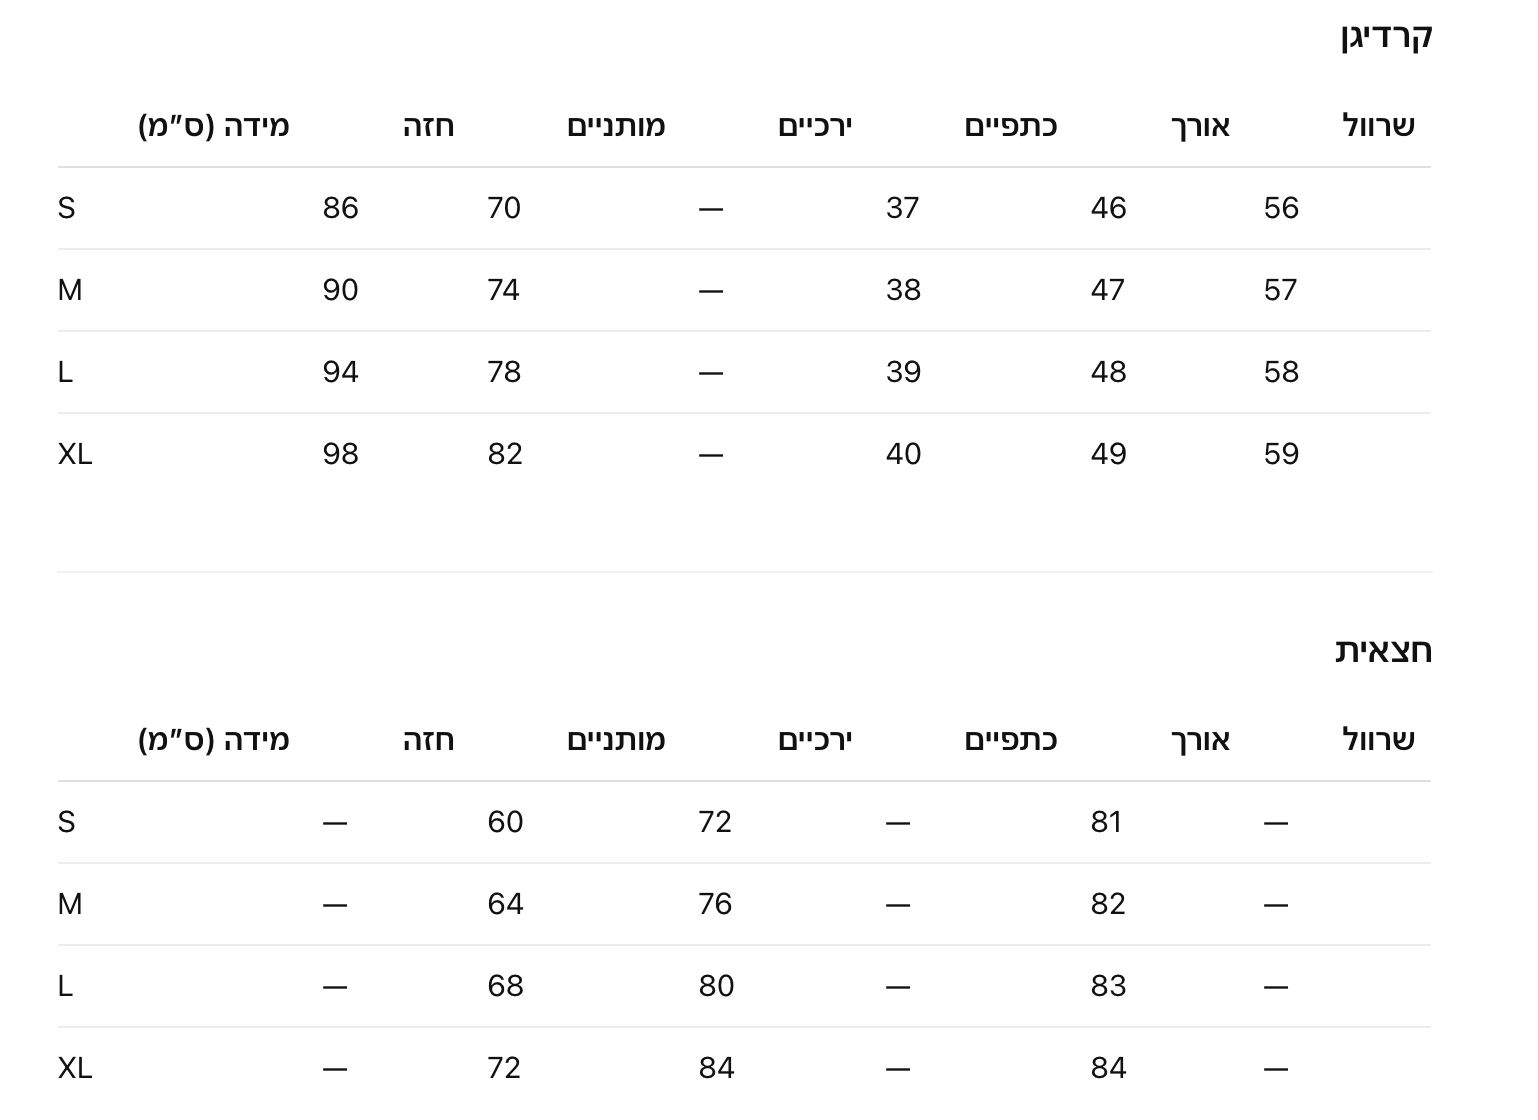Select the M size row label in skirt table

pyautogui.click(x=70, y=904)
